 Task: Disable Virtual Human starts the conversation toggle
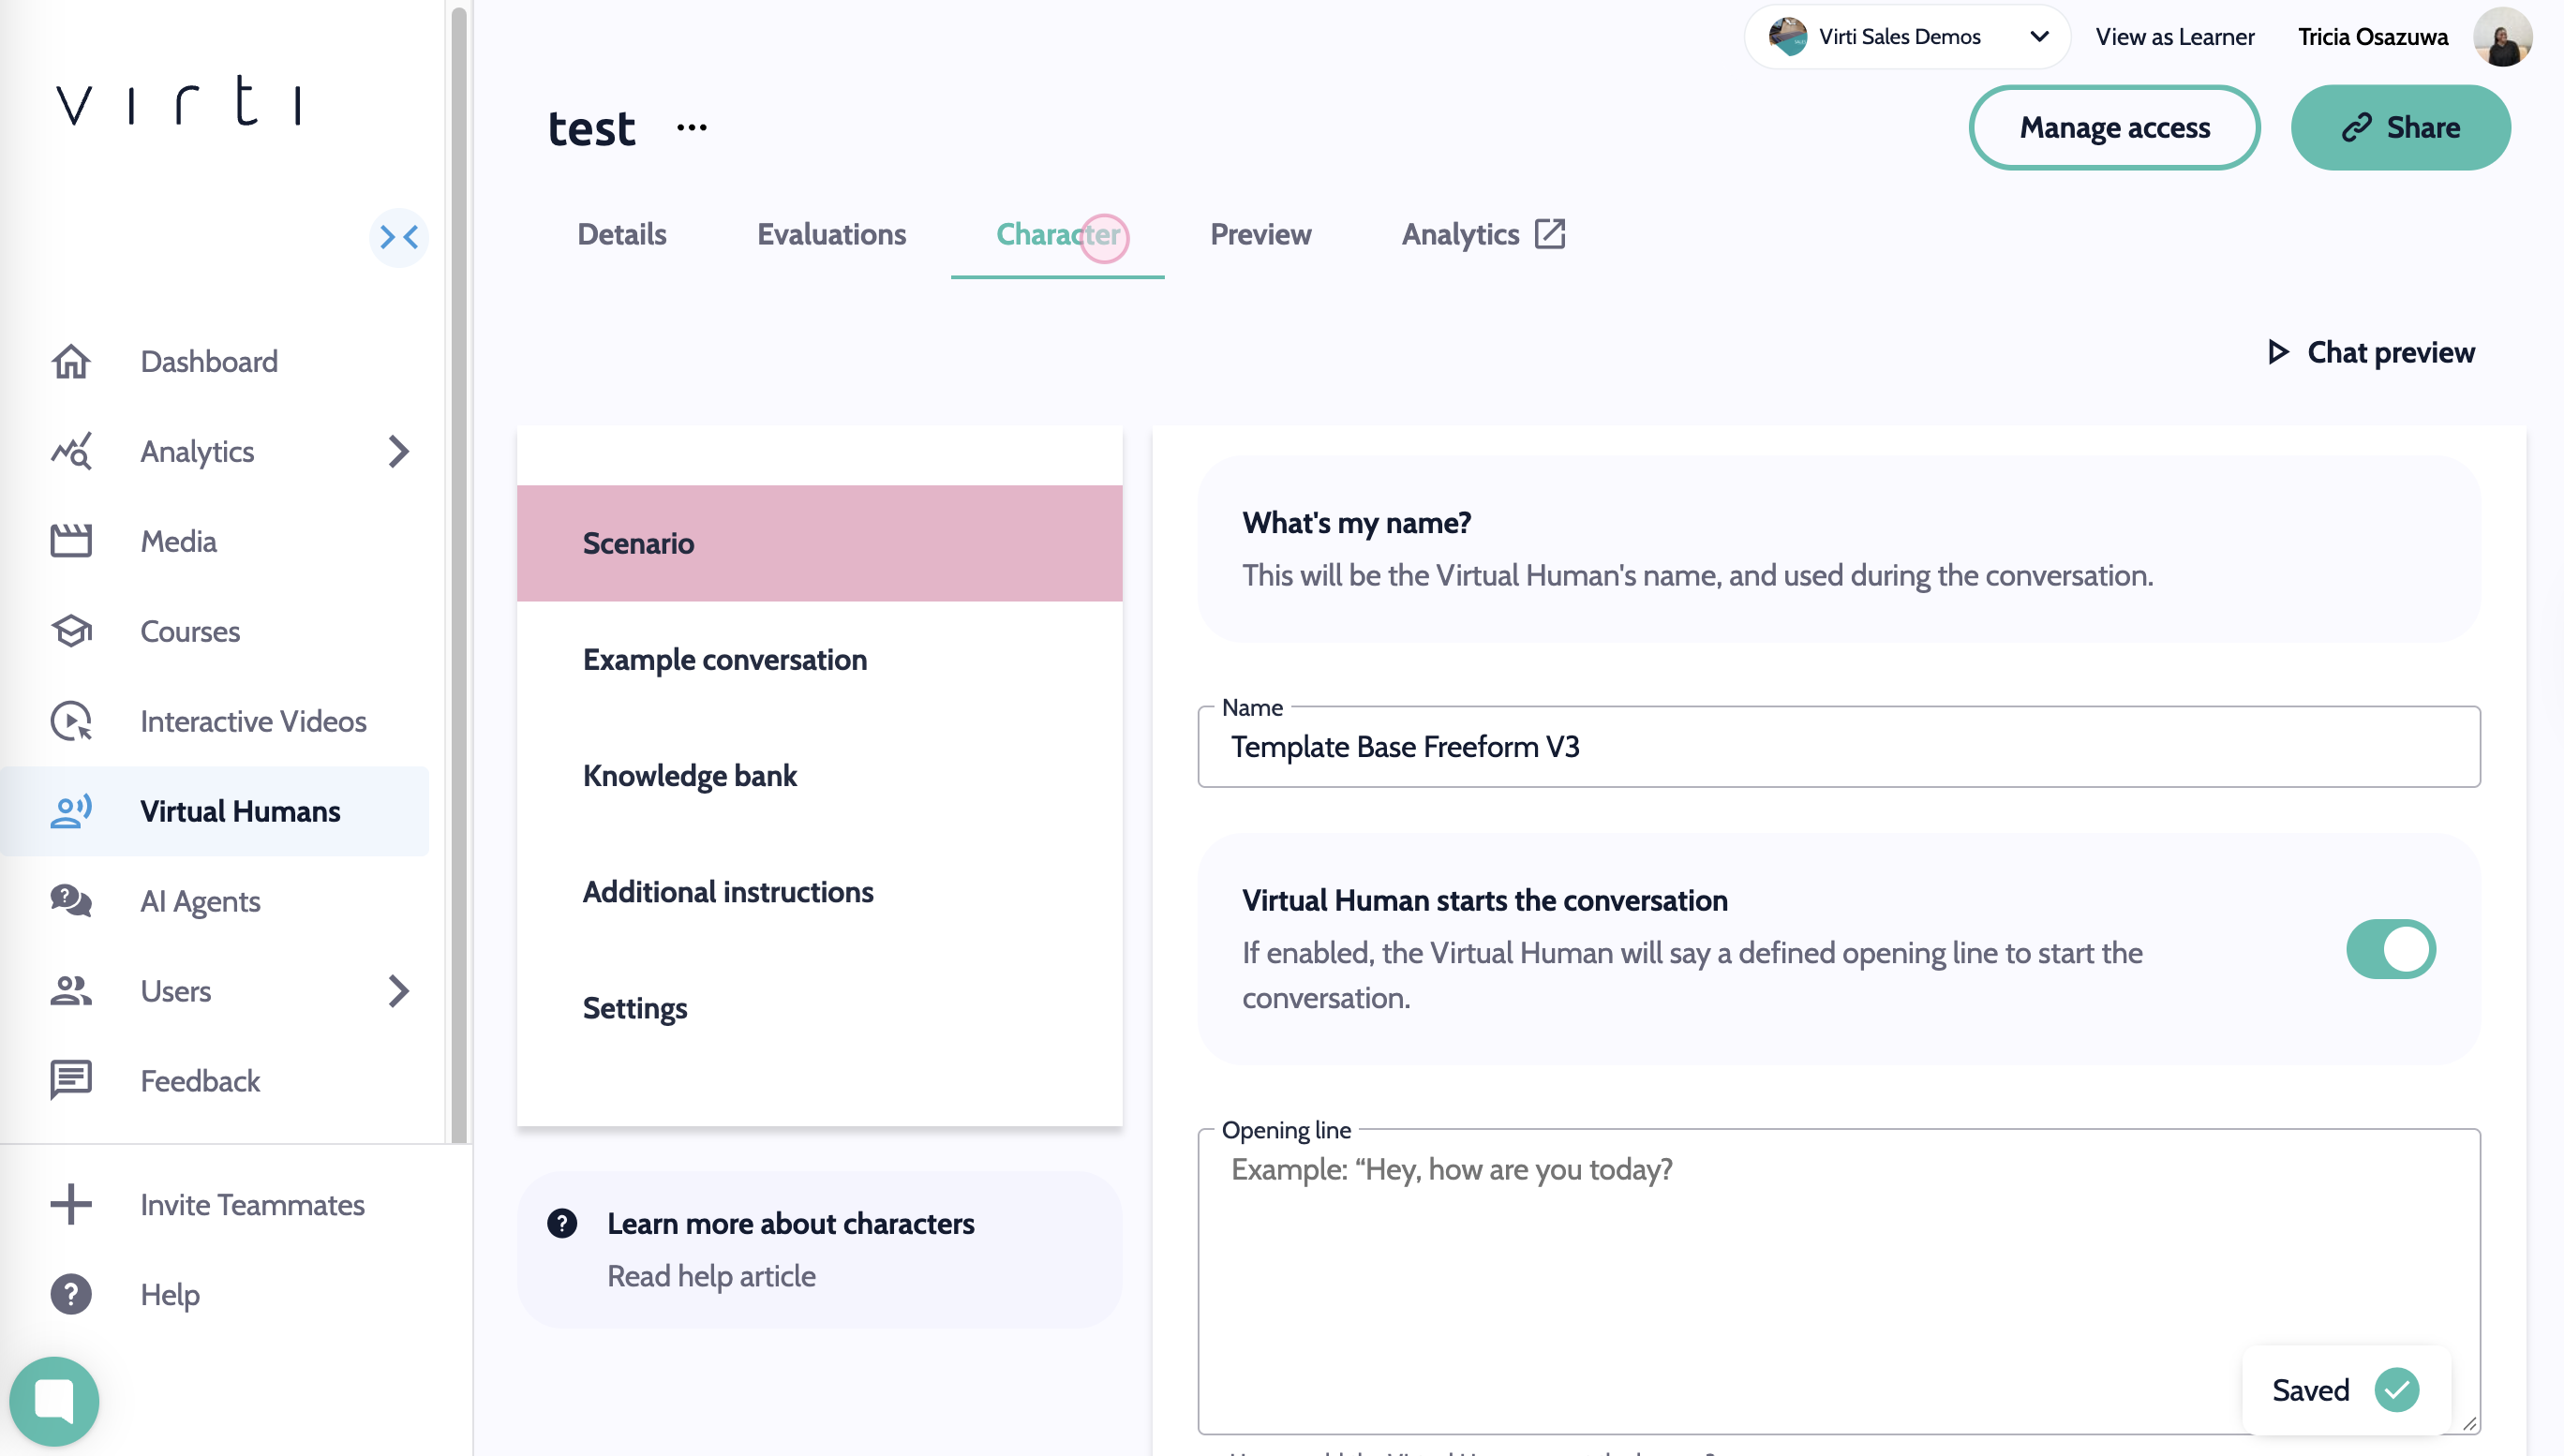(x=2390, y=949)
